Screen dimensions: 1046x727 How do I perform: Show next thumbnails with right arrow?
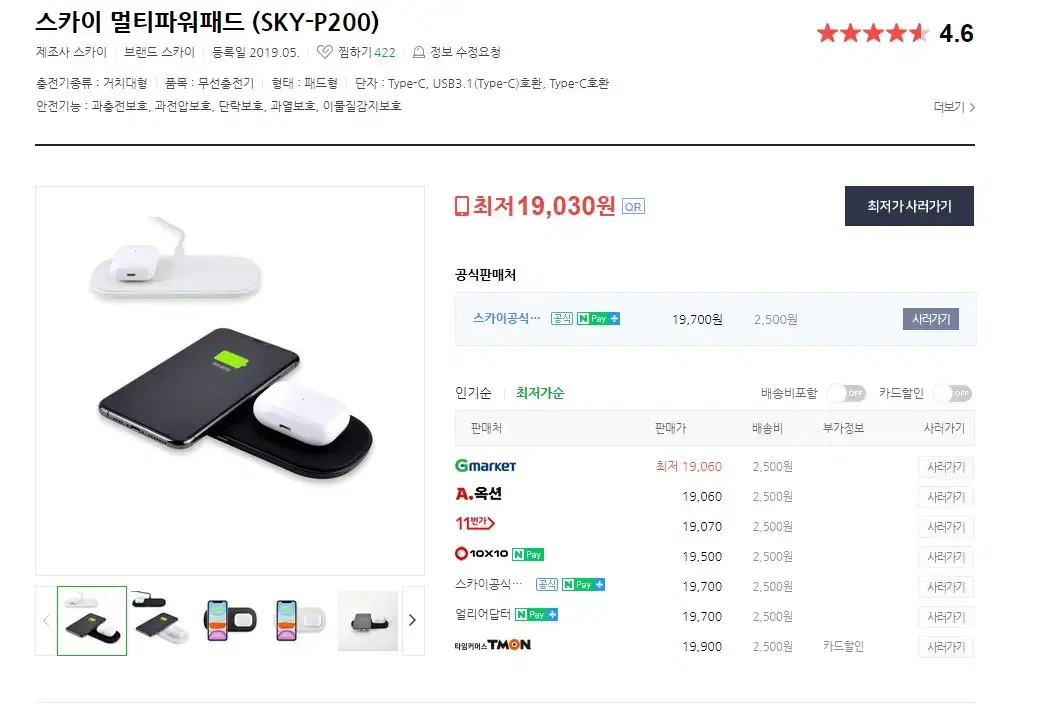point(412,620)
